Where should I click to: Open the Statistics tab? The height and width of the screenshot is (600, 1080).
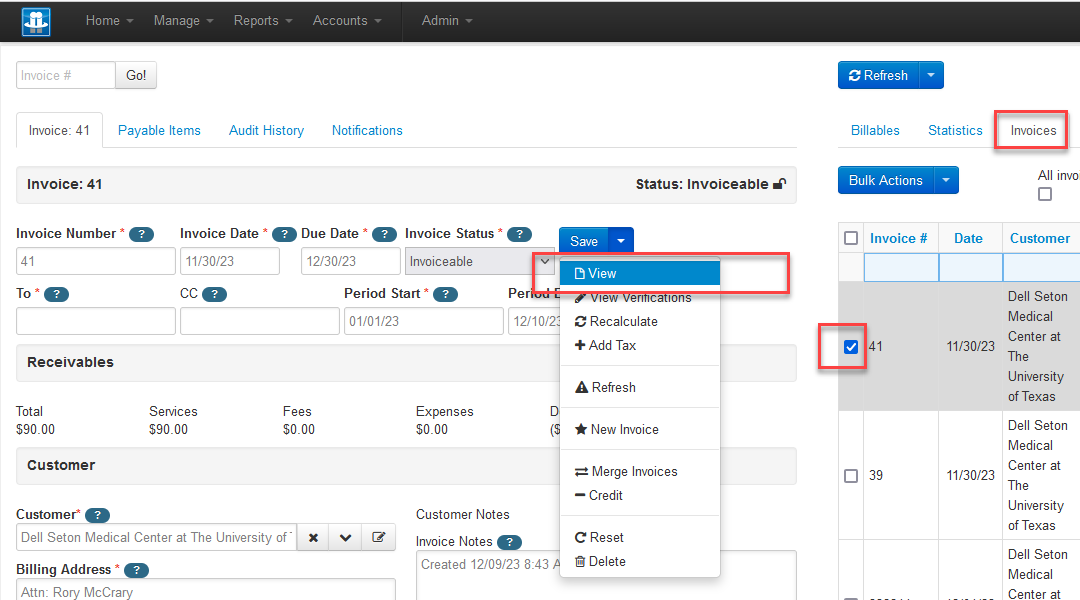(x=955, y=130)
